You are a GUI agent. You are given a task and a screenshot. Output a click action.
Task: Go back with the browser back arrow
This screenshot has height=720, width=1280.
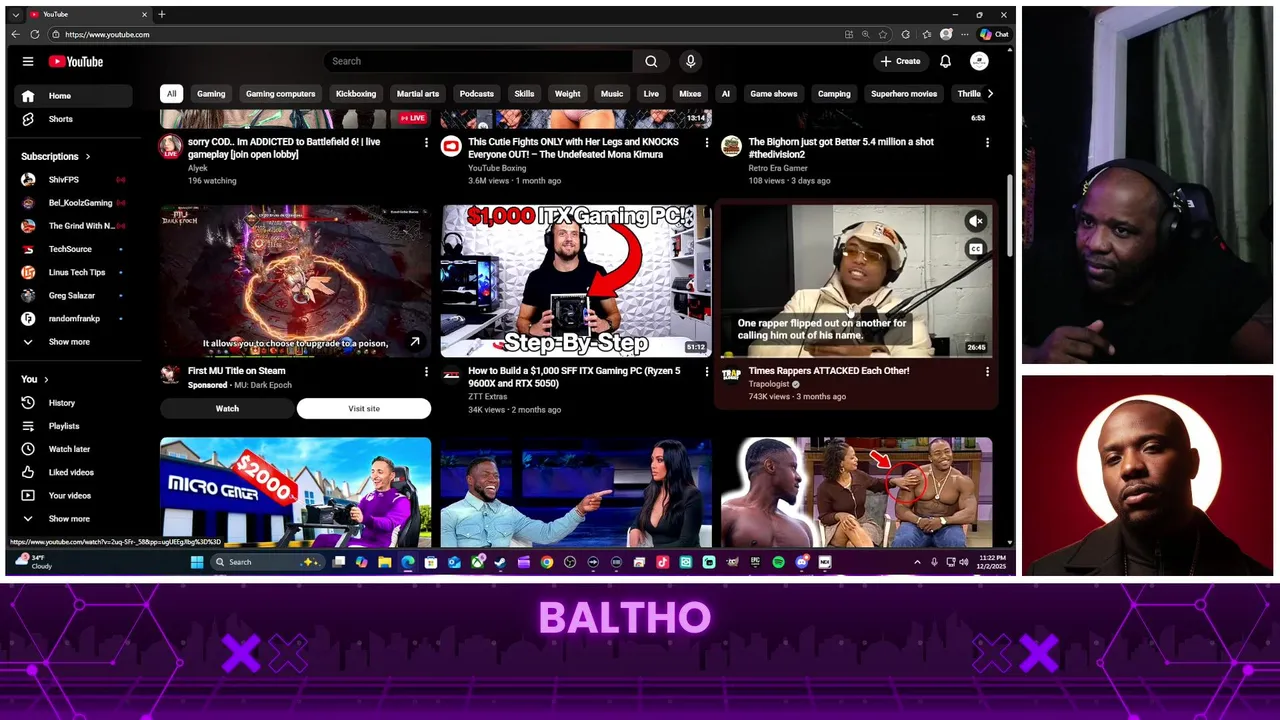(x=15, y=34)
